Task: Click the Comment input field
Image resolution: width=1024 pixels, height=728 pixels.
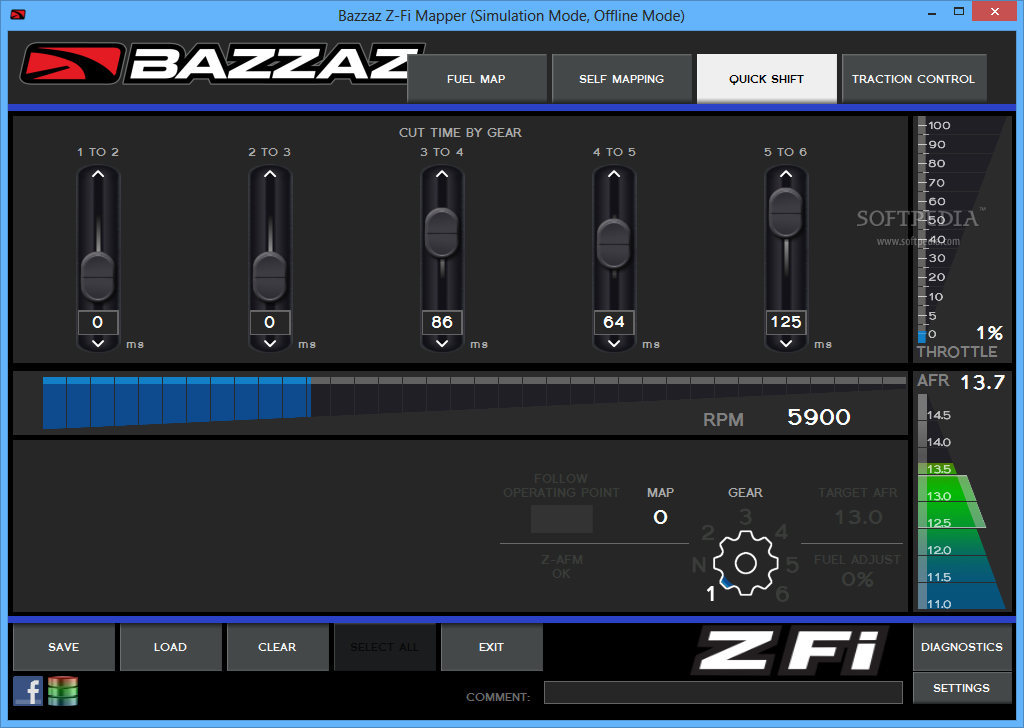Action: 724,692
